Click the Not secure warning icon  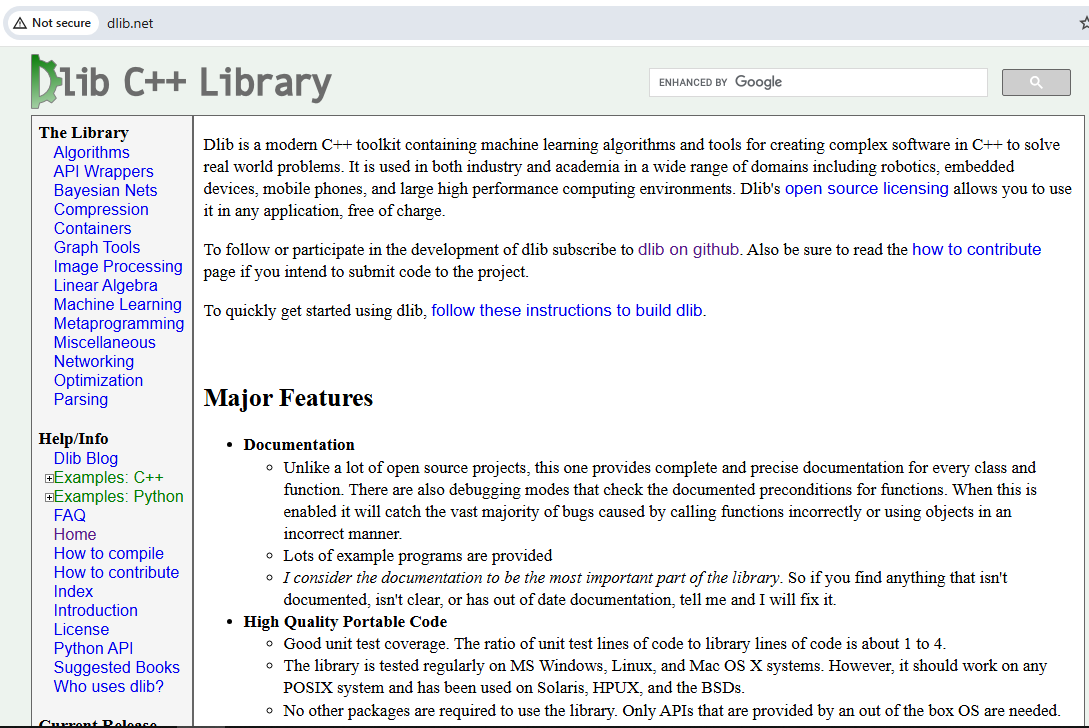20,23
